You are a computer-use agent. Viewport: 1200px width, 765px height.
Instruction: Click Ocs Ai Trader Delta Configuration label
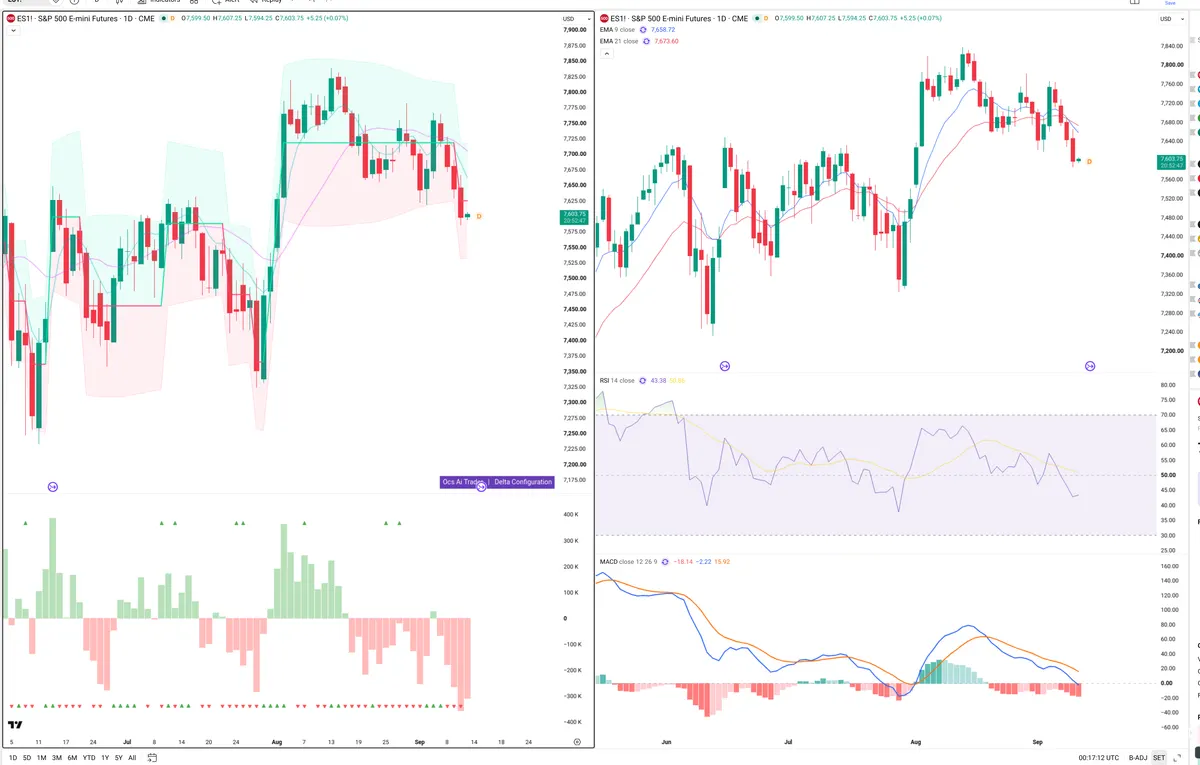click(497, 482)
